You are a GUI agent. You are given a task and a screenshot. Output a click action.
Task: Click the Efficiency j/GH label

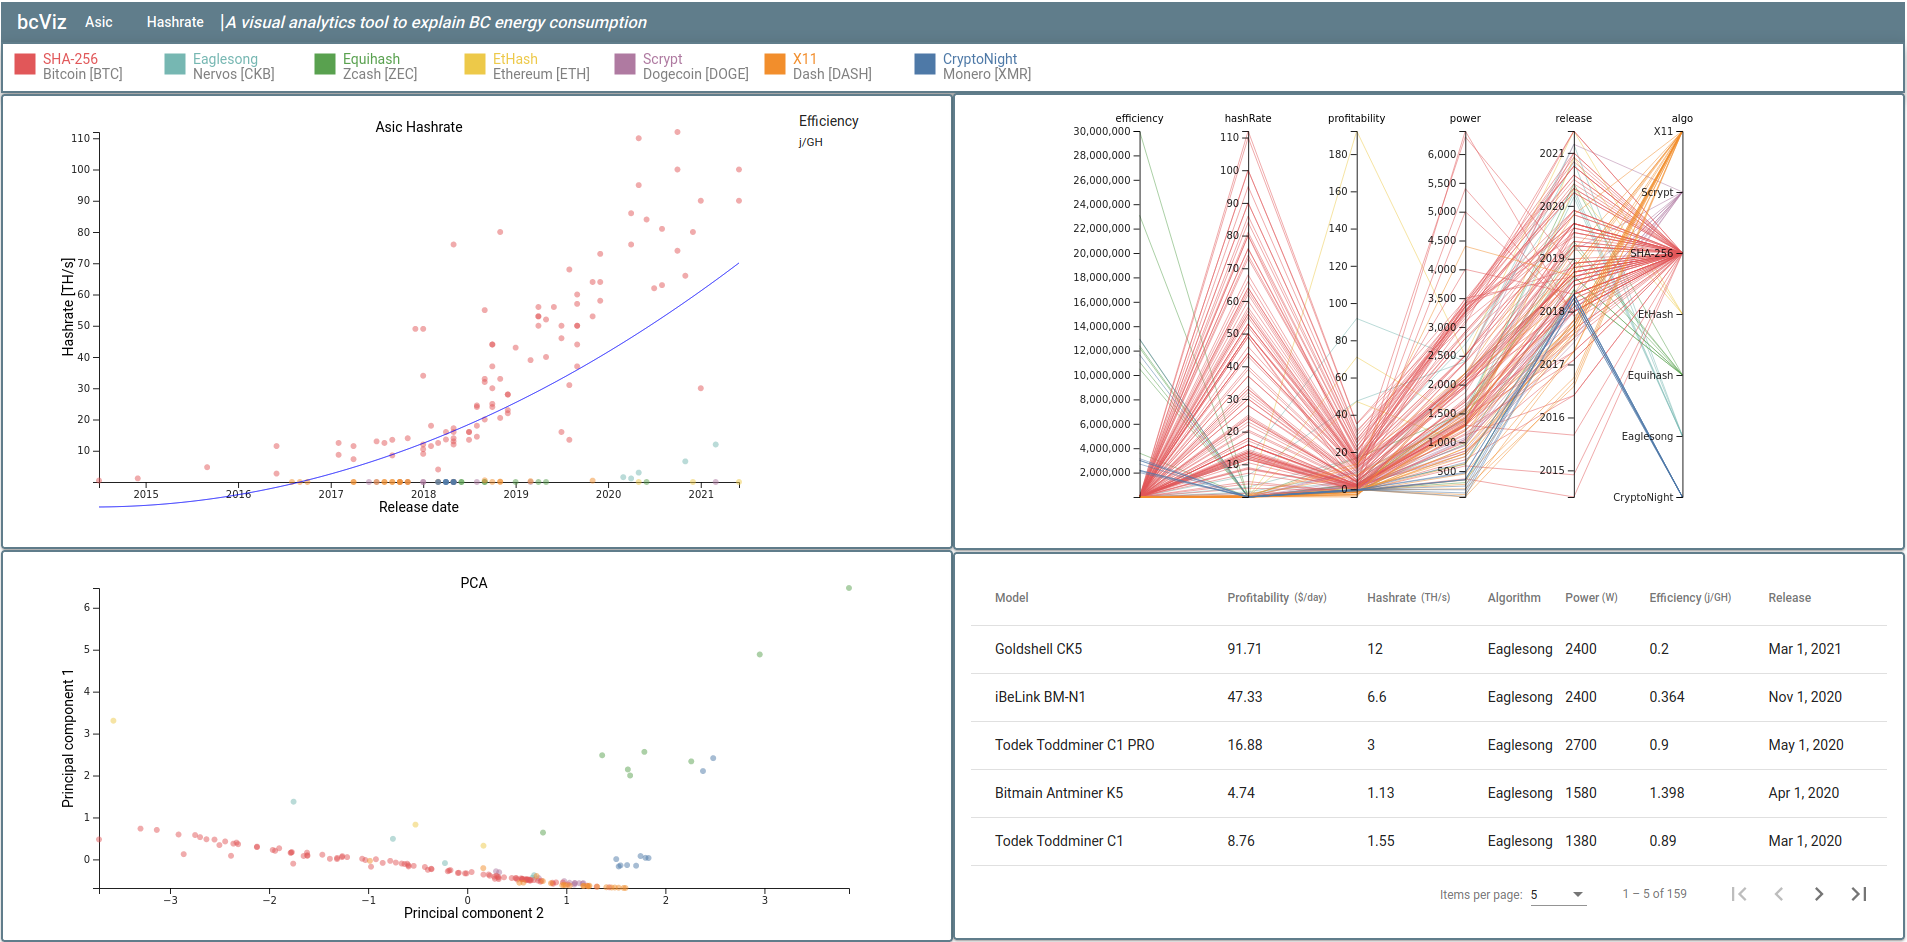(828, 130)
